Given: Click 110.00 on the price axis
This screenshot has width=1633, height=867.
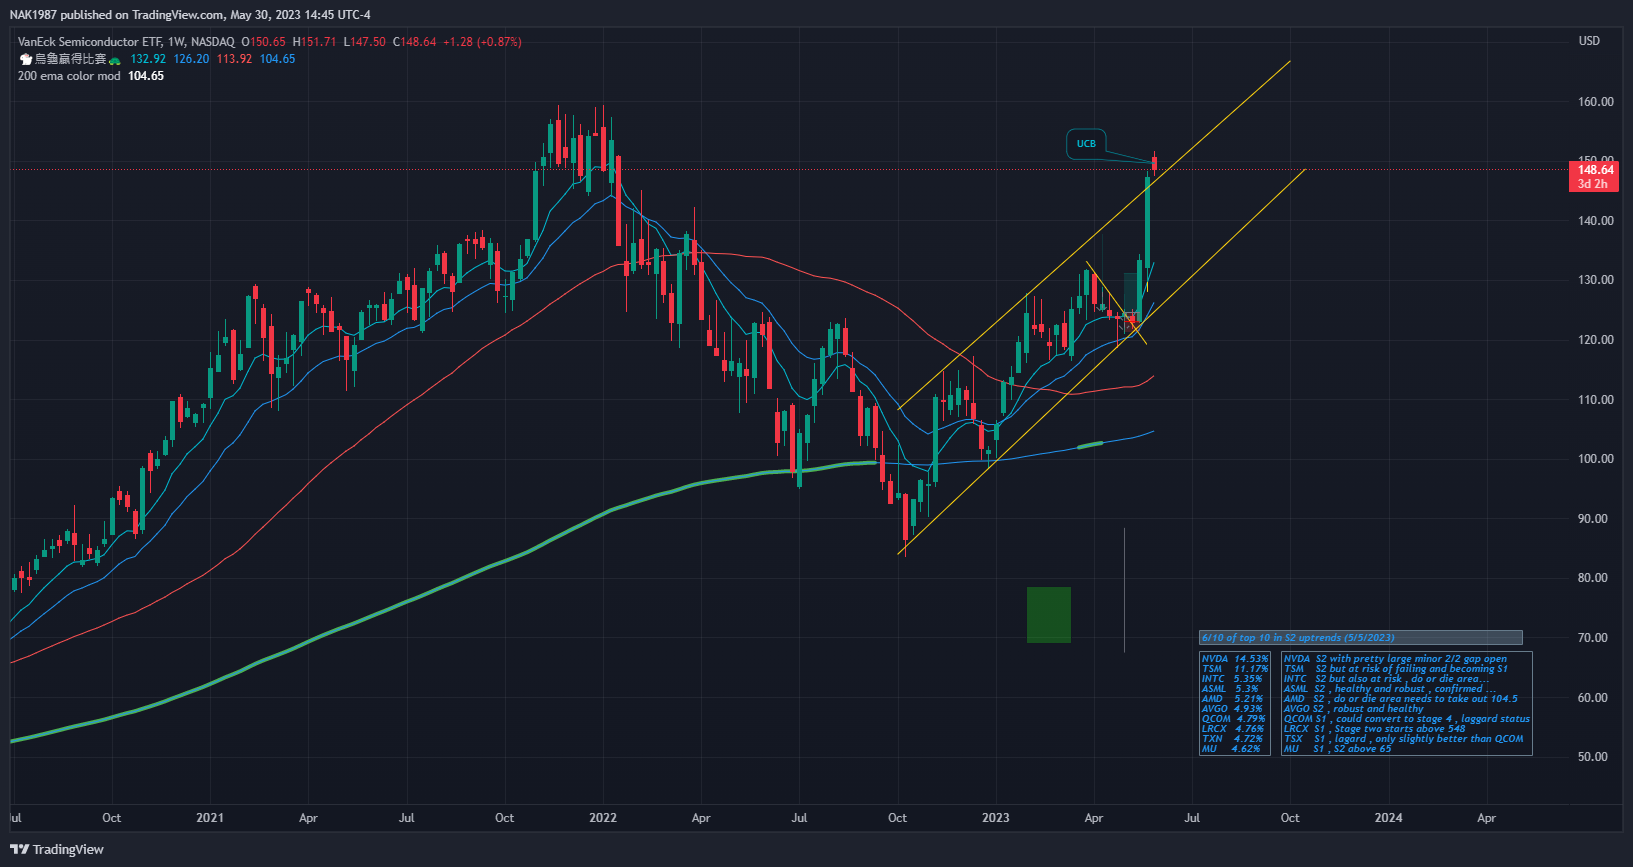Looking at the screenshot, I should (x=1595, y=400).
